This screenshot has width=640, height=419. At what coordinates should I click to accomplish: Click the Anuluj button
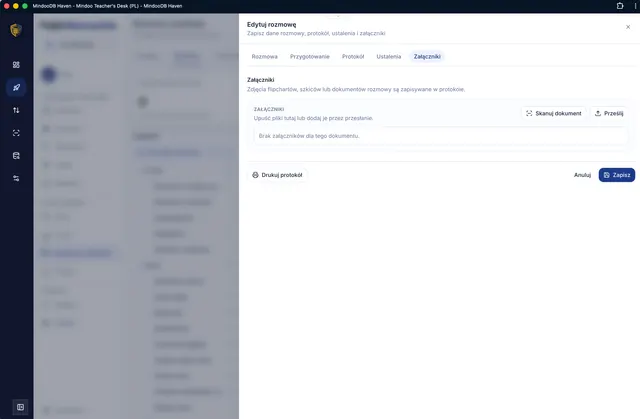point(582,175)
